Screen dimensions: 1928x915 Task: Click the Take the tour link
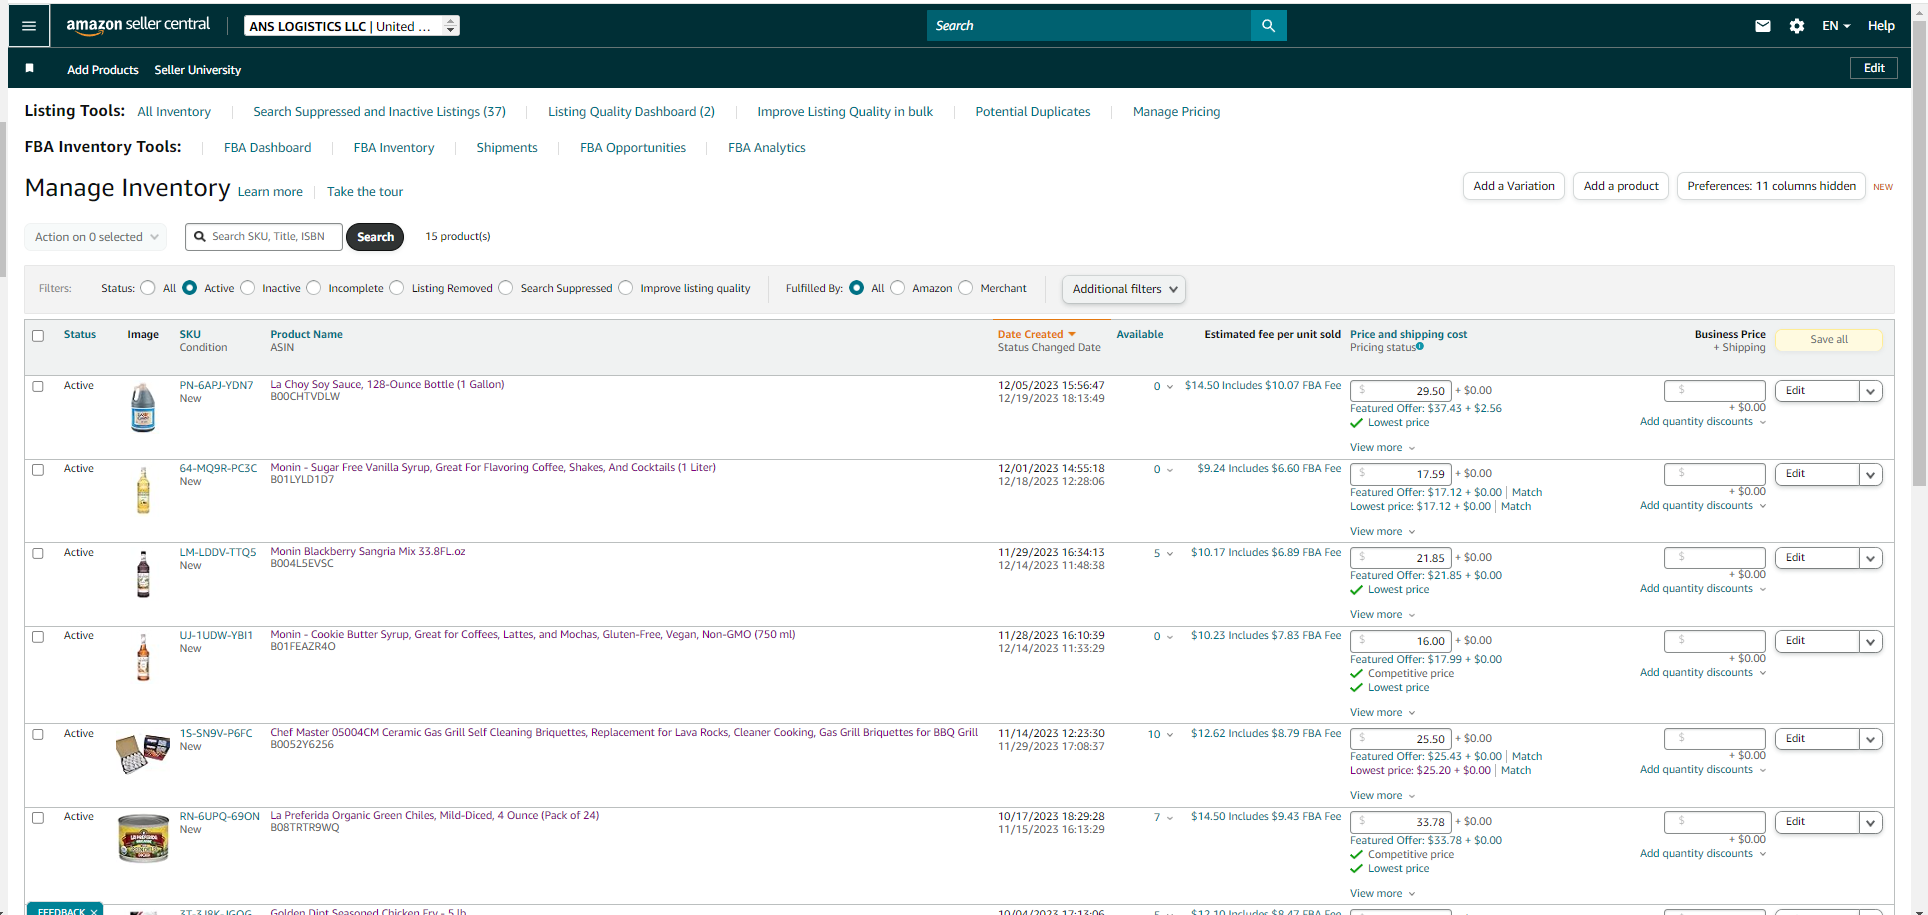tap(365, 192)
